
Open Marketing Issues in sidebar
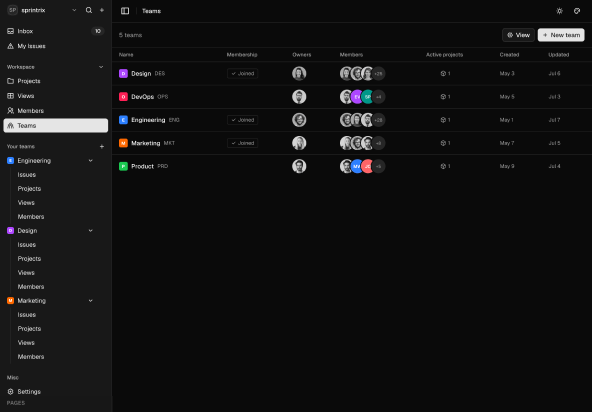click(26, 315)
